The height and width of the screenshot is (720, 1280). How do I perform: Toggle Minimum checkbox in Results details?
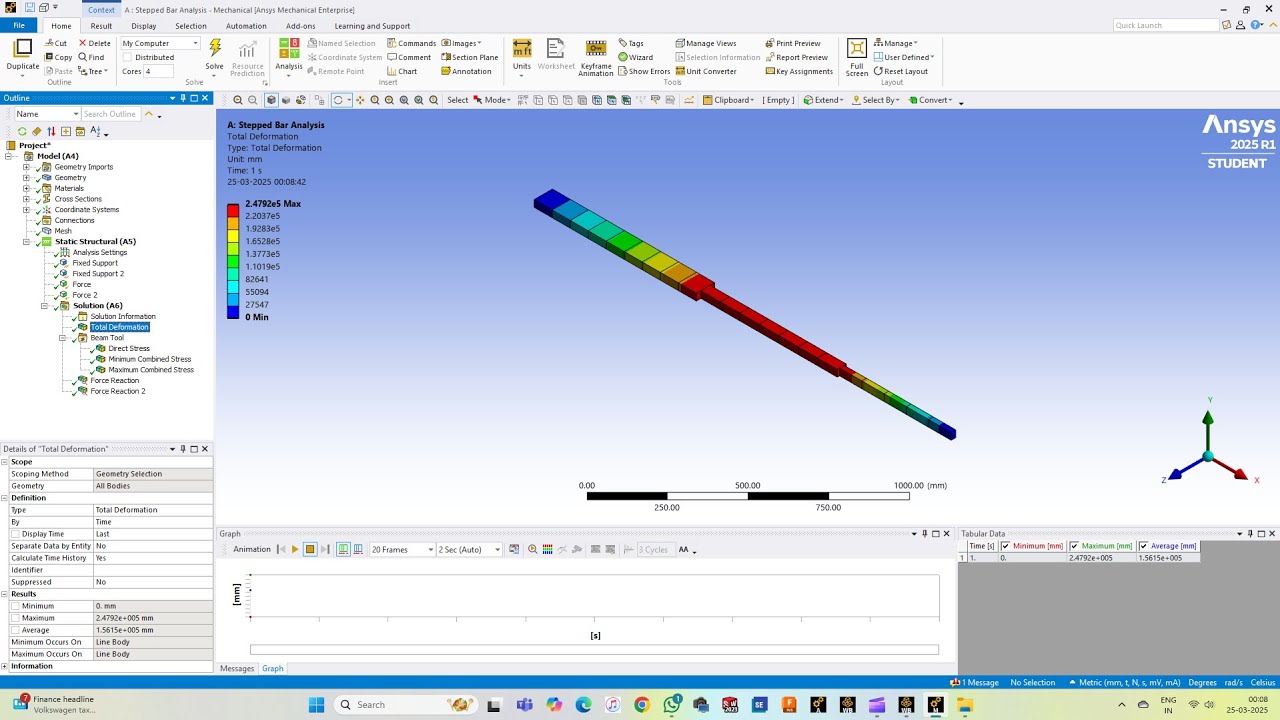(15, 606)
